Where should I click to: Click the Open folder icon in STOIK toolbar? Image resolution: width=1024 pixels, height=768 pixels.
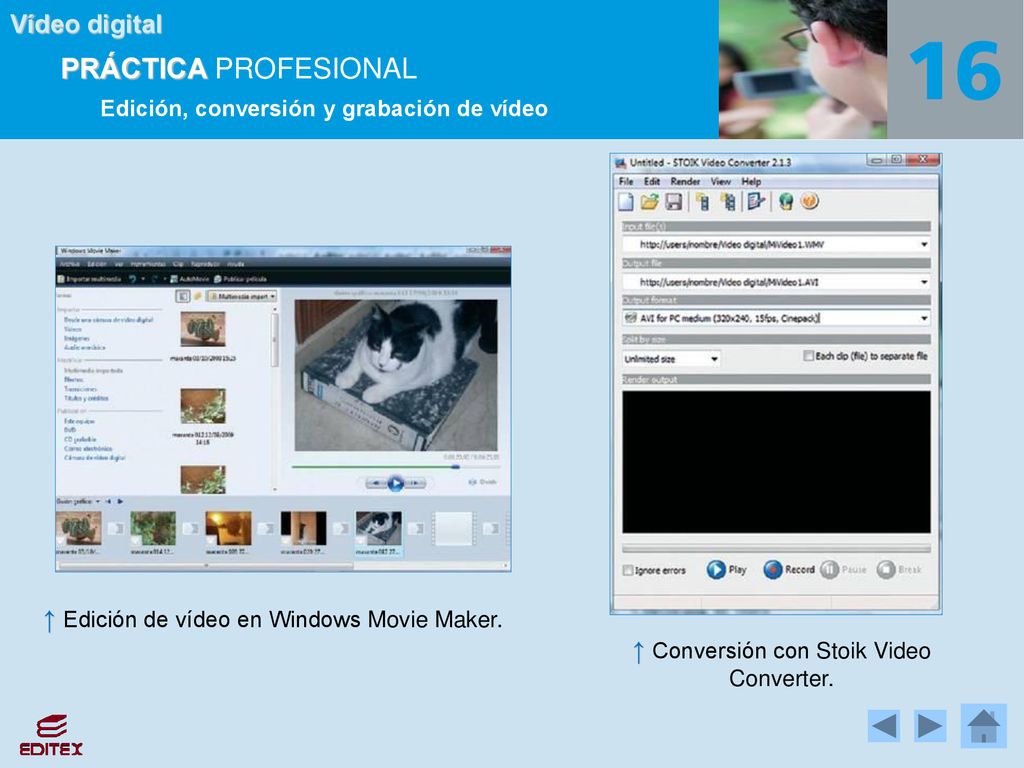point(649,202)
